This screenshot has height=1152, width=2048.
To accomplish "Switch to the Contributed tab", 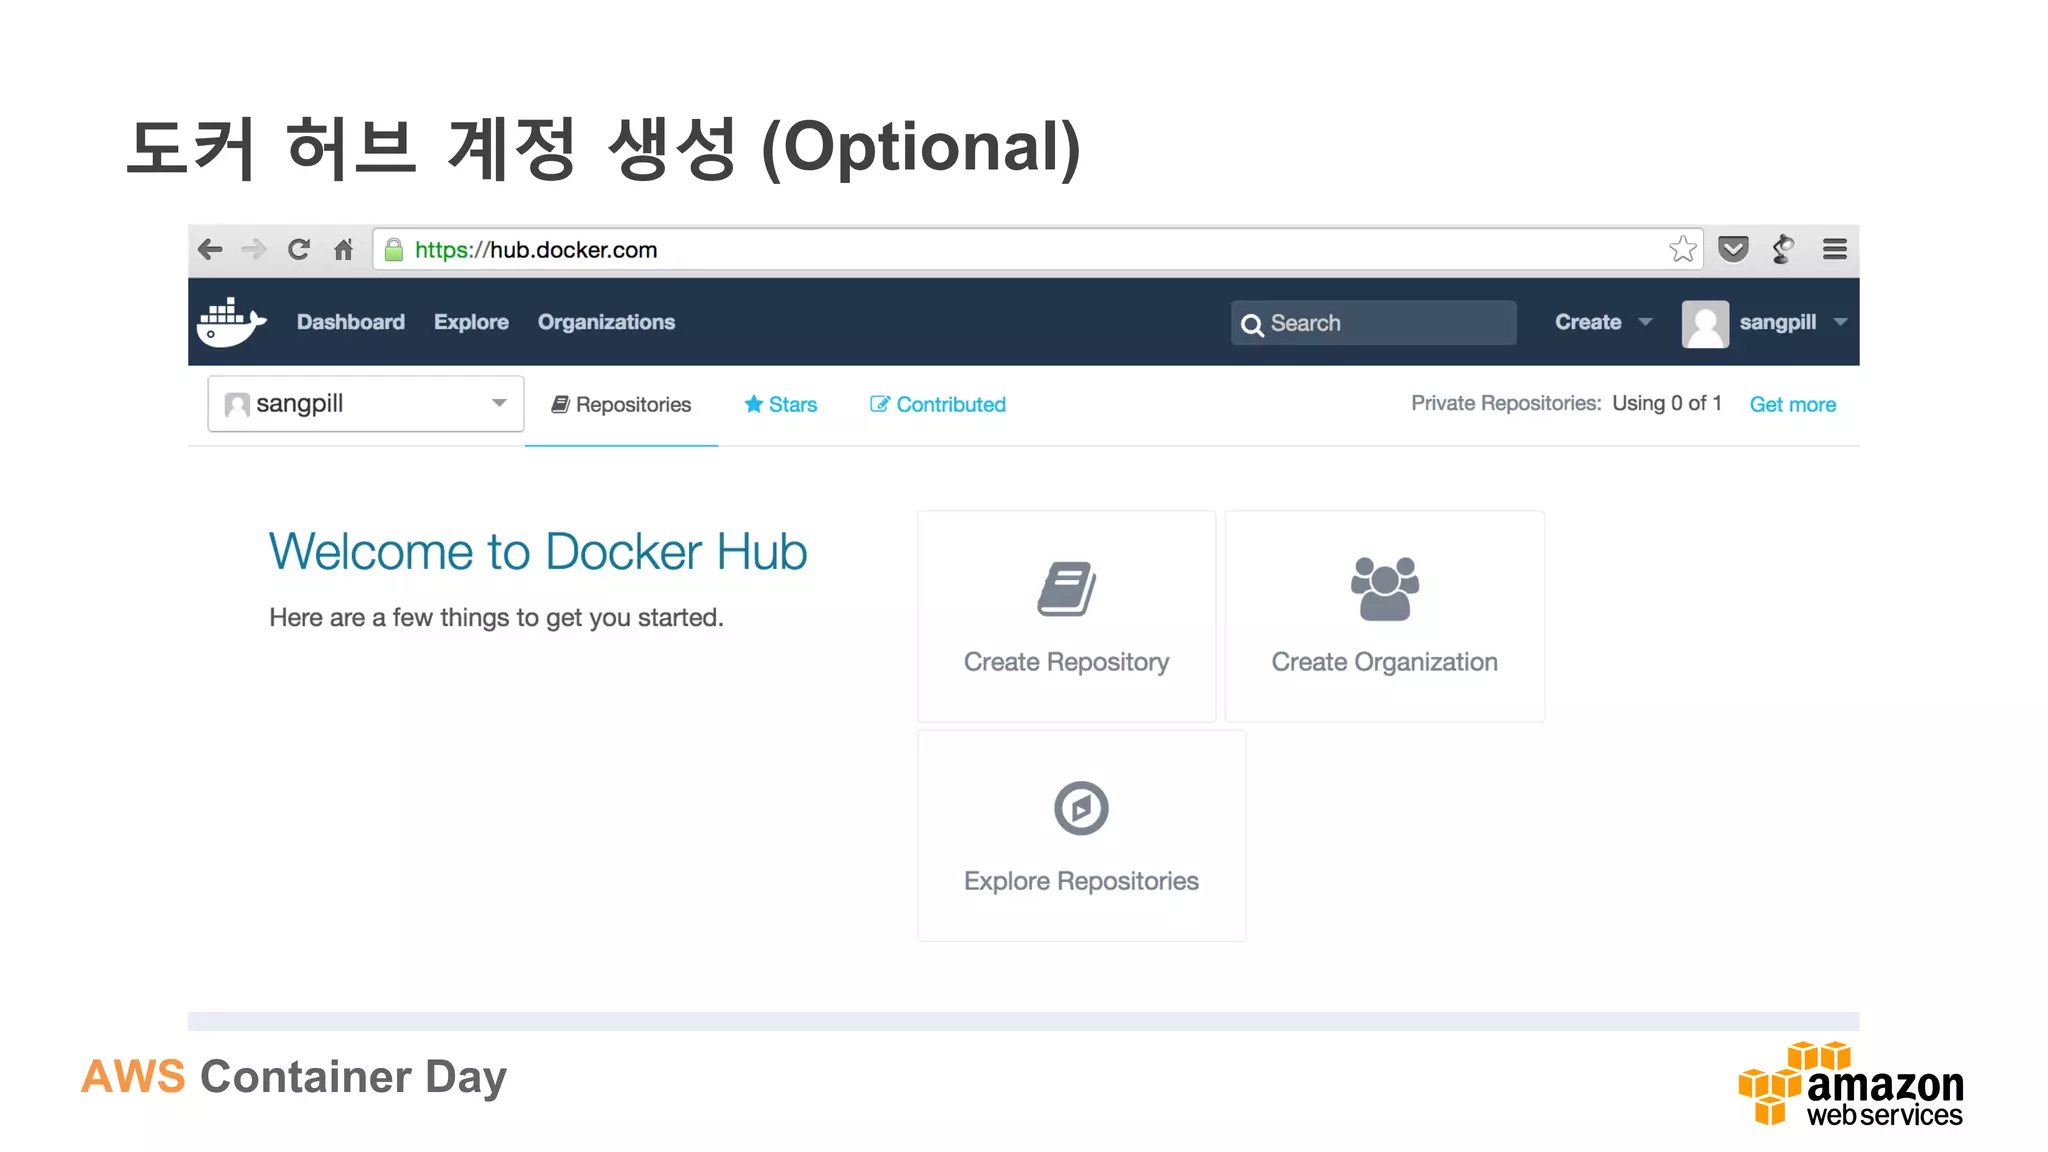I will click(938, 404).
